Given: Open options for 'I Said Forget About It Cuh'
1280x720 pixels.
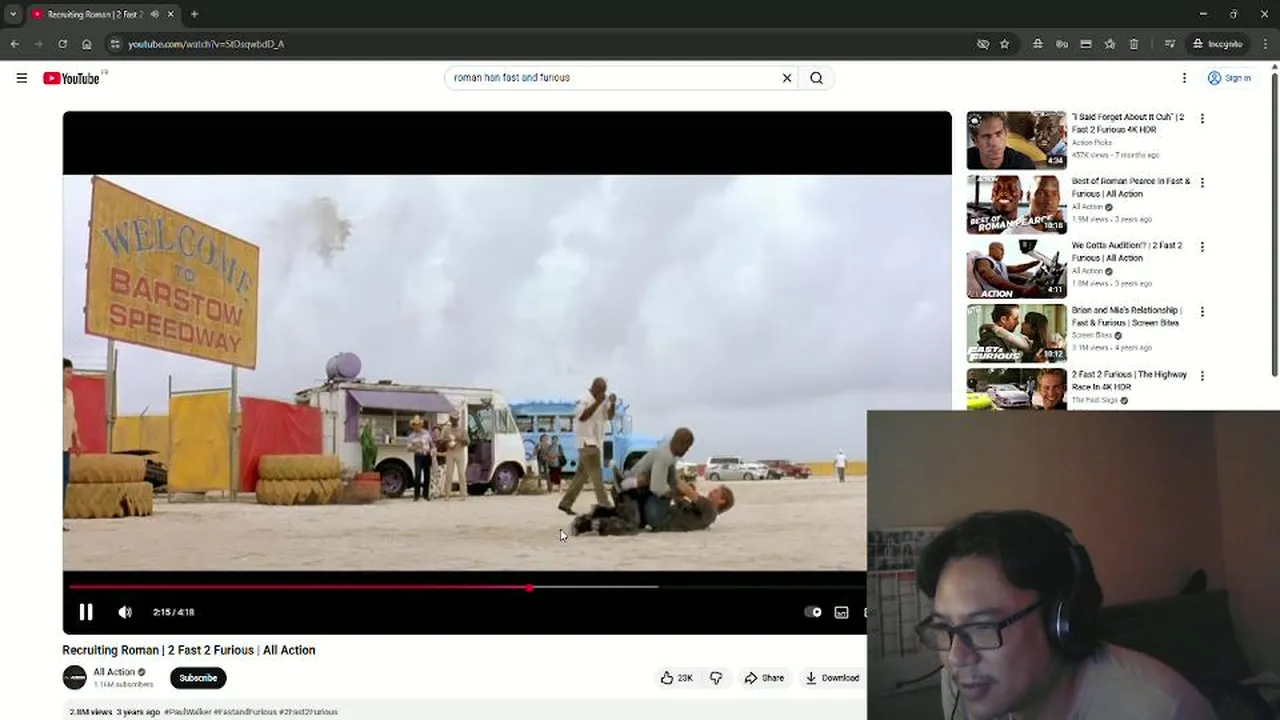Looking at the screenshot, I should tap(1202, 118).
